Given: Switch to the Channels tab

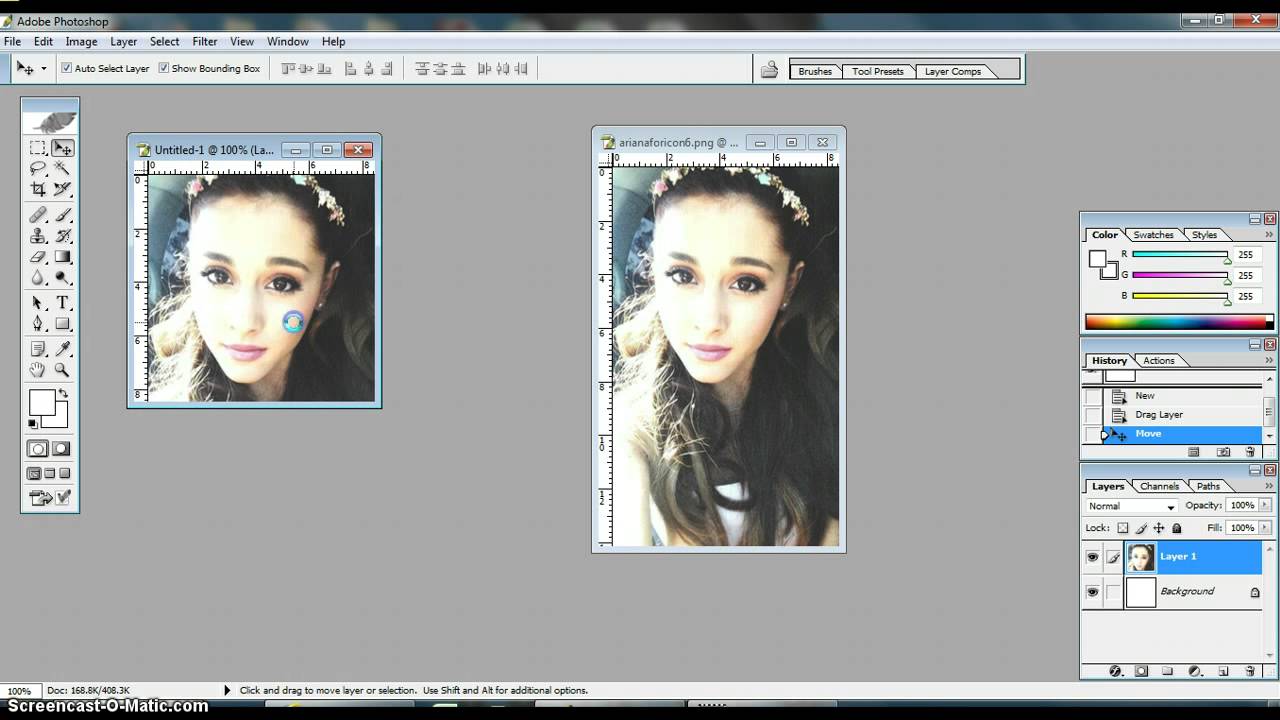Looking at the screenshot, I should point(1159,486).
